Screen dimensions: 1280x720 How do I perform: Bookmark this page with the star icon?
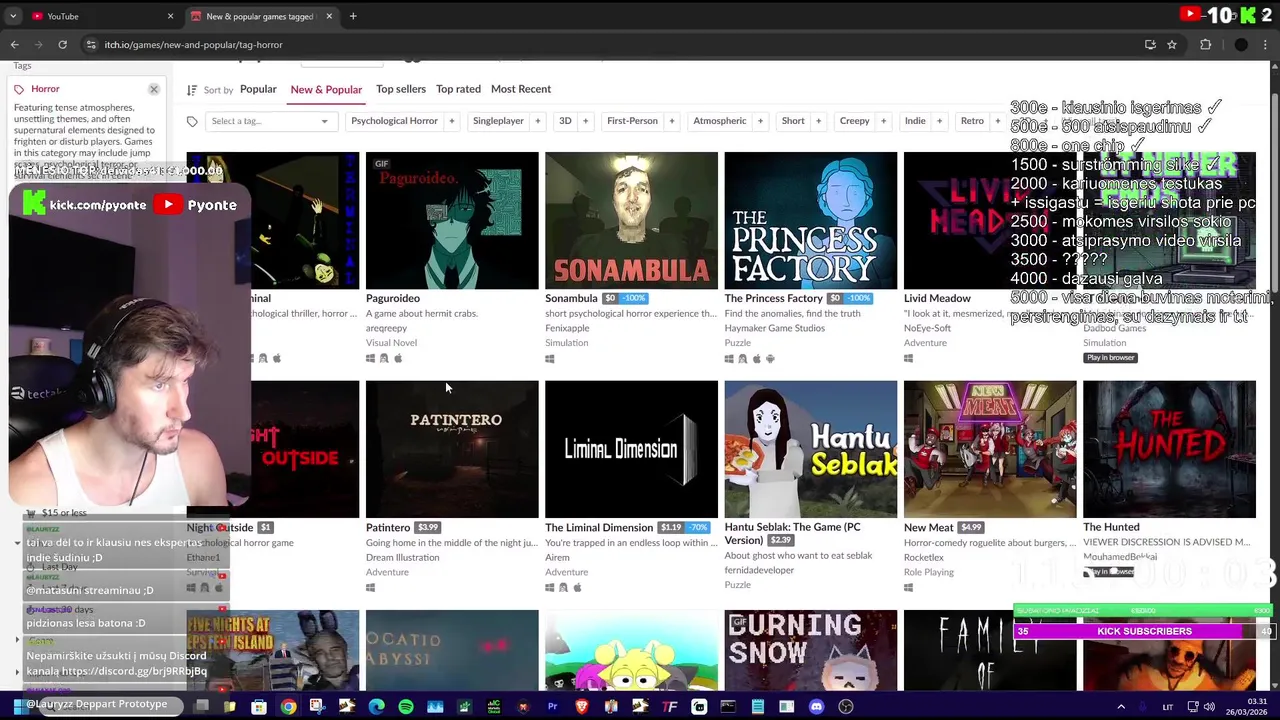(1171, 44)
